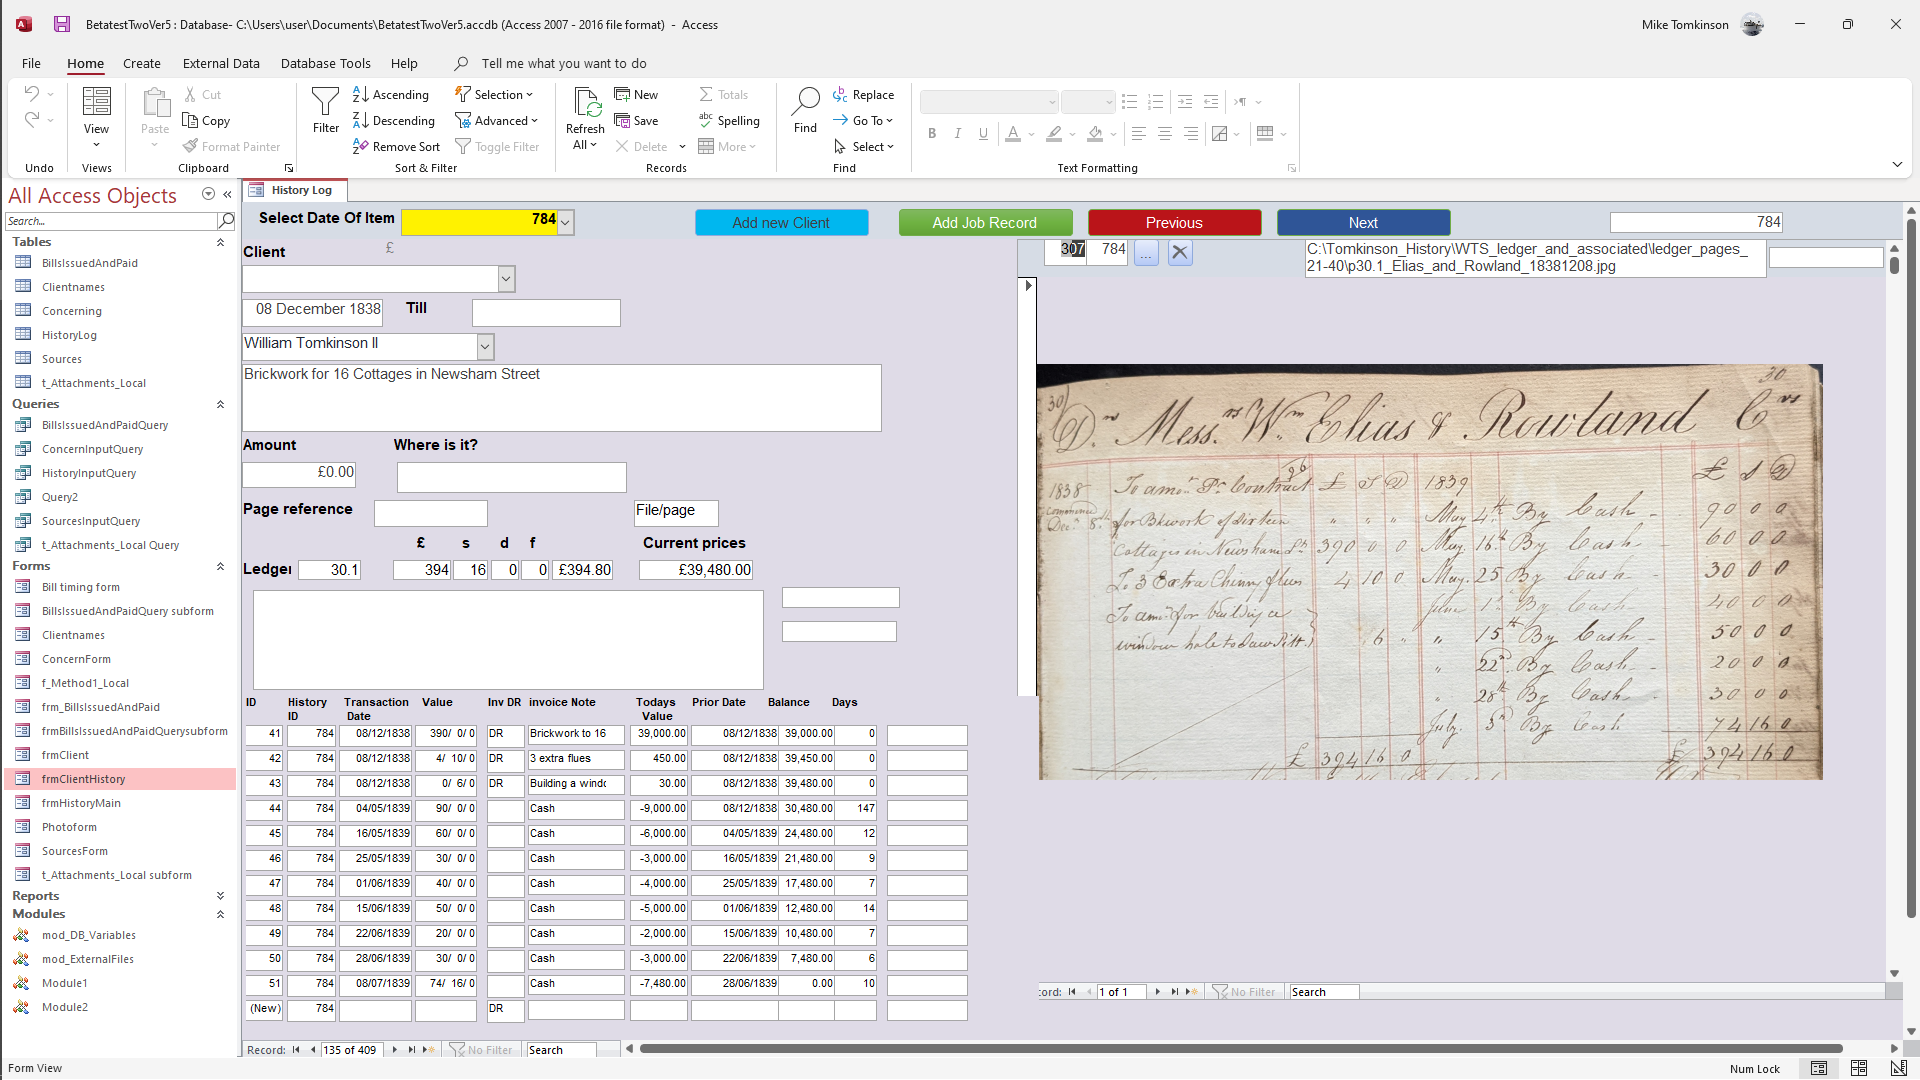Sort records Descending
Image resolution: width=1920 pixels, height=1080 pixels.
click(x=394, y=120)
